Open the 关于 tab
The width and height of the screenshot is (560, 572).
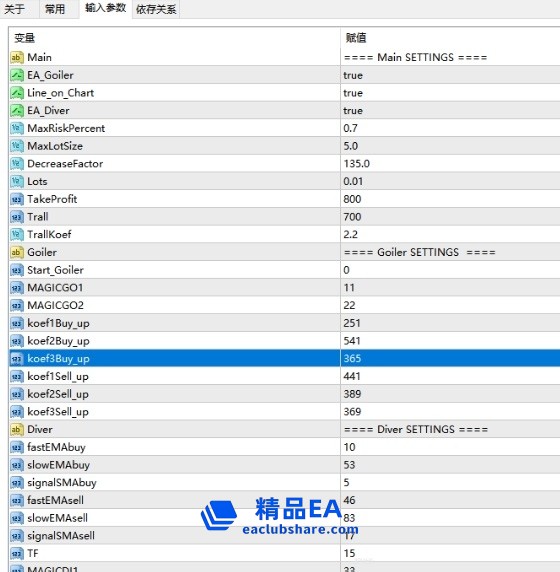(x=15, y=9)
